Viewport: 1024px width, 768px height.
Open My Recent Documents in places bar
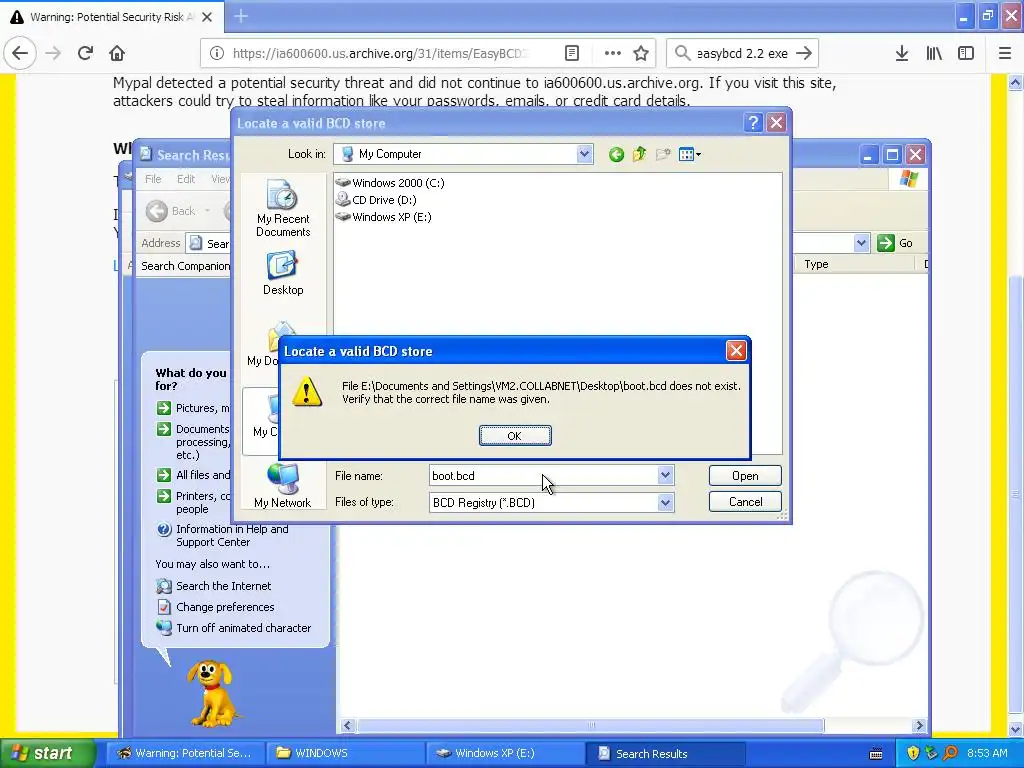pyautogui.click(x=283, y=209)
